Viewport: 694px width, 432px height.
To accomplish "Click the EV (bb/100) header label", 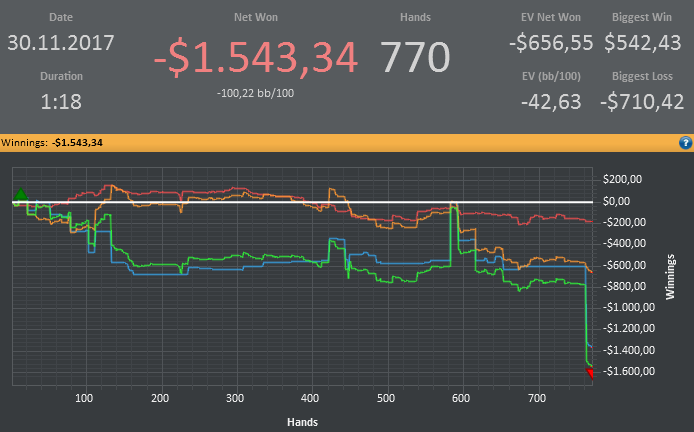I will [x=551, y=76].
